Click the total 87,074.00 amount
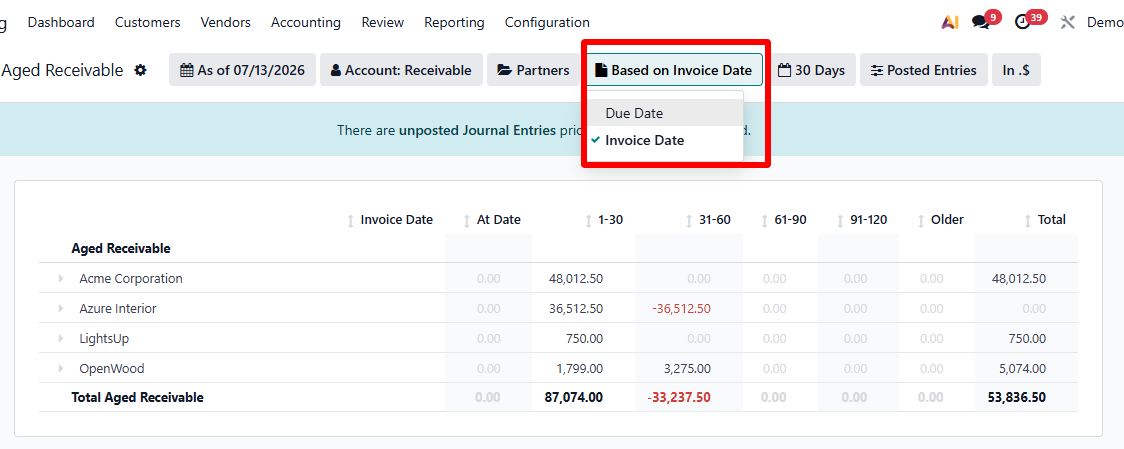Screen dimensions: 1124x449 coord(575,397)
